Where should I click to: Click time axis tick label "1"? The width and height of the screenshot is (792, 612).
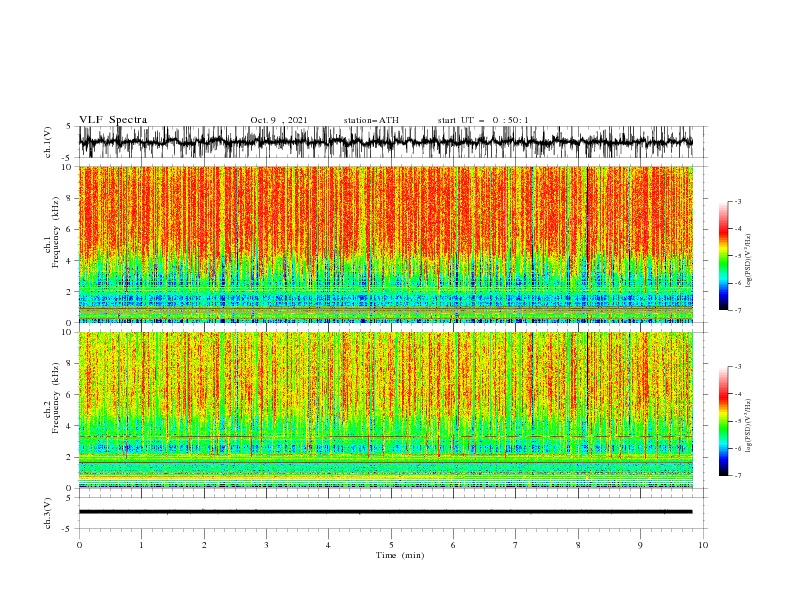click(x=141, y=545)
